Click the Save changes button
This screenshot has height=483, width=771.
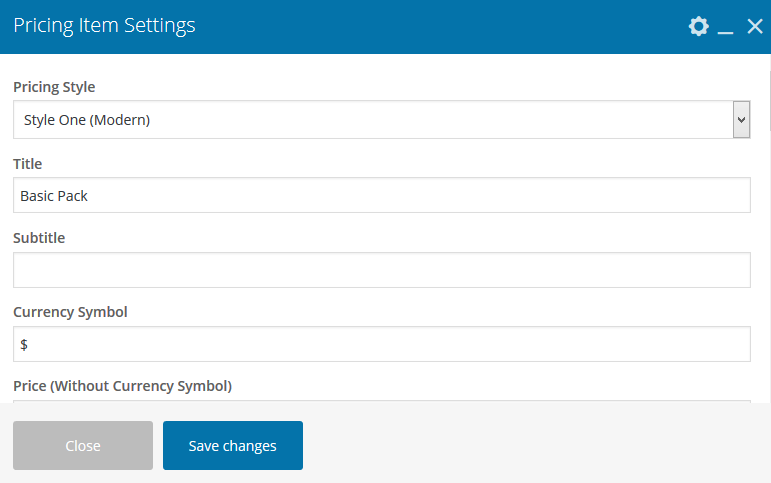coord(233,446)
